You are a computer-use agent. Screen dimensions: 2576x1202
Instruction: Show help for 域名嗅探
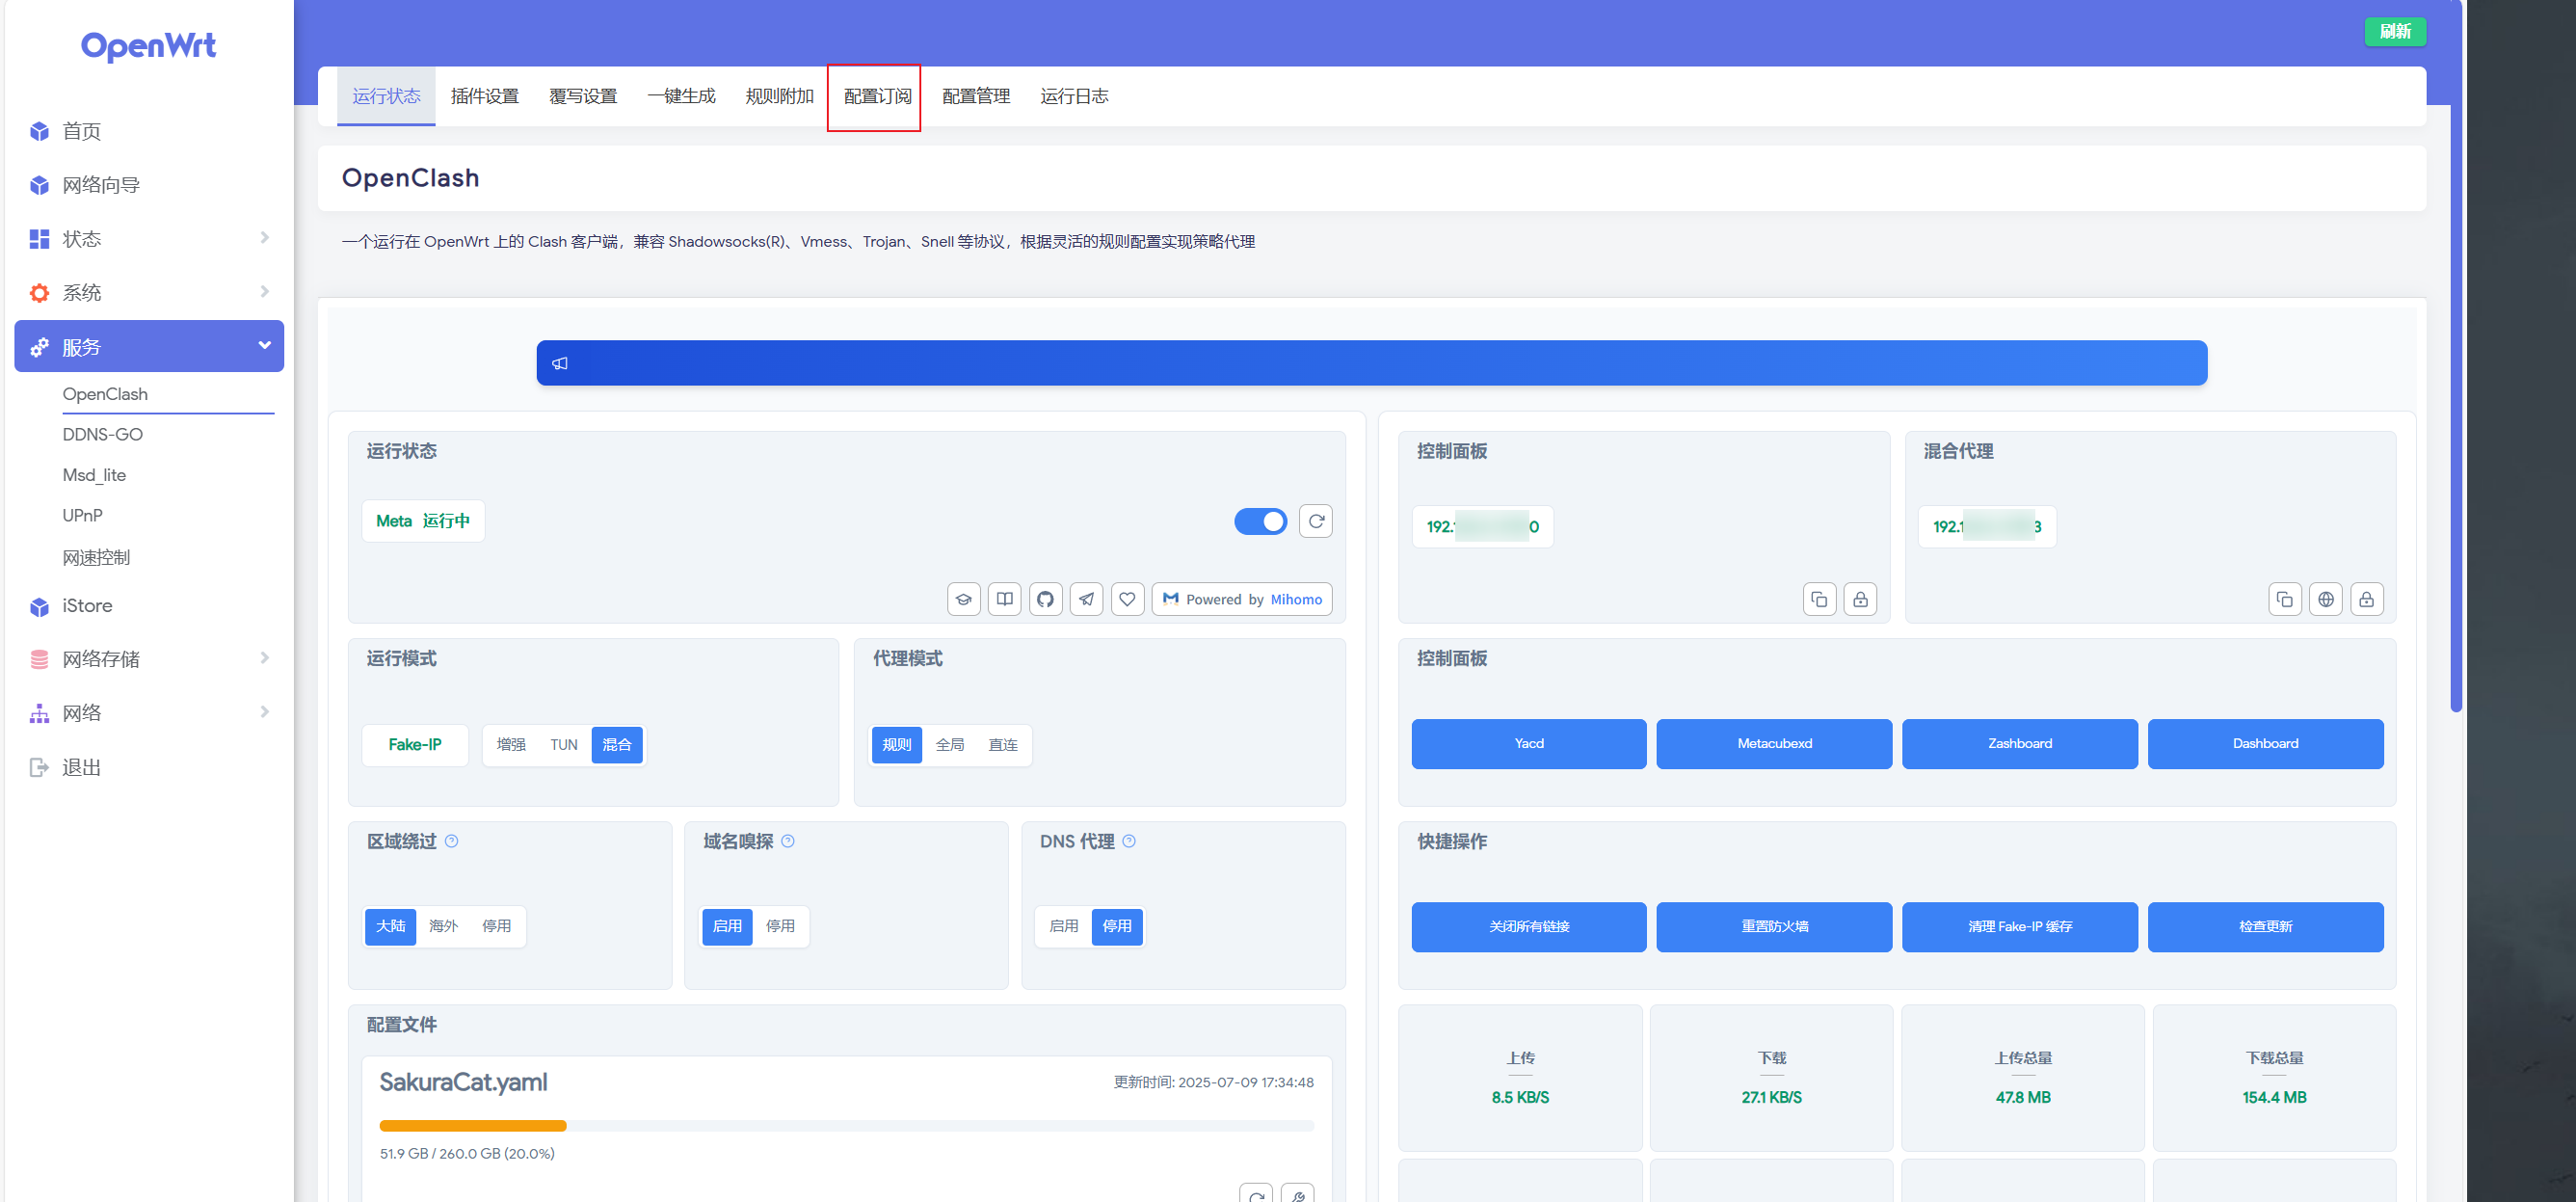pos(788,841)
